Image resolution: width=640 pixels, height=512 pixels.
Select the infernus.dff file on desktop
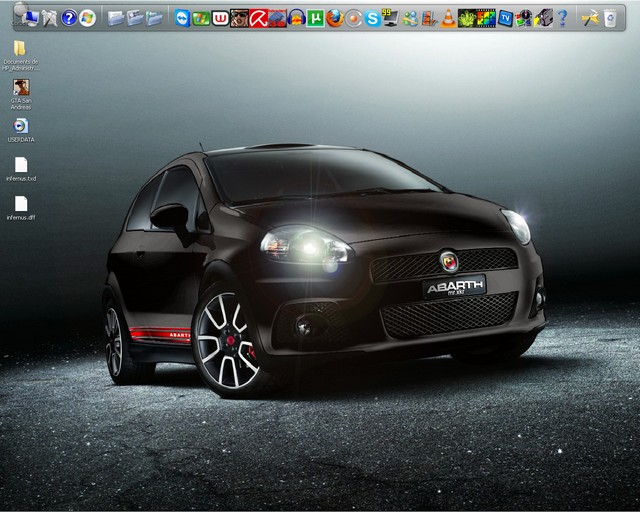[x=21, y=208]
